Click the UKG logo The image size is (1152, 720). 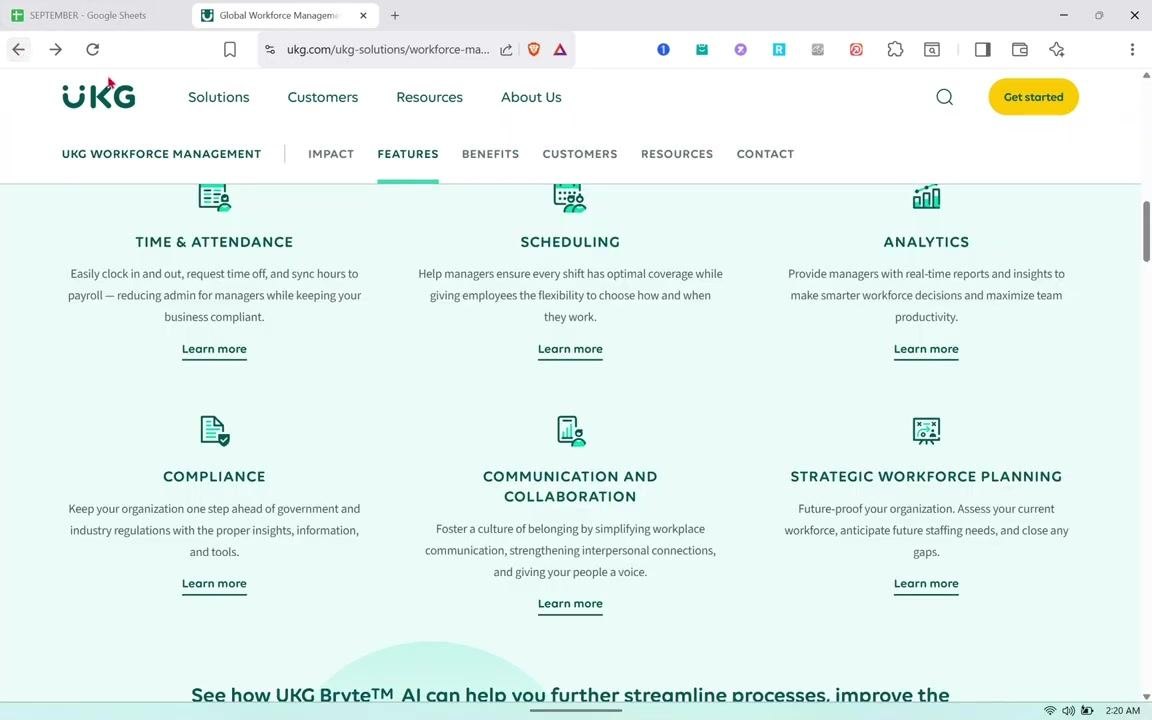(98, 96)
